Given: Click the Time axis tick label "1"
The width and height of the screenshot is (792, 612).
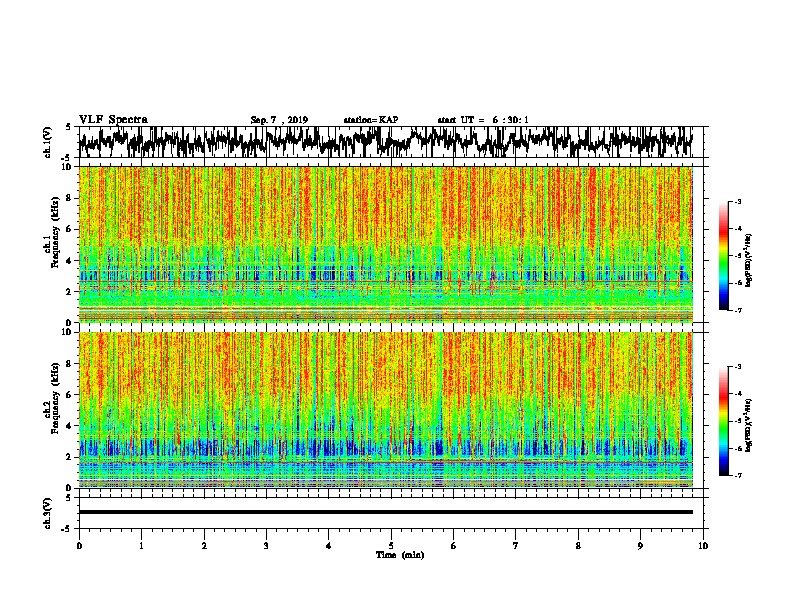Looking at the screenshot, I should point(141,546).
